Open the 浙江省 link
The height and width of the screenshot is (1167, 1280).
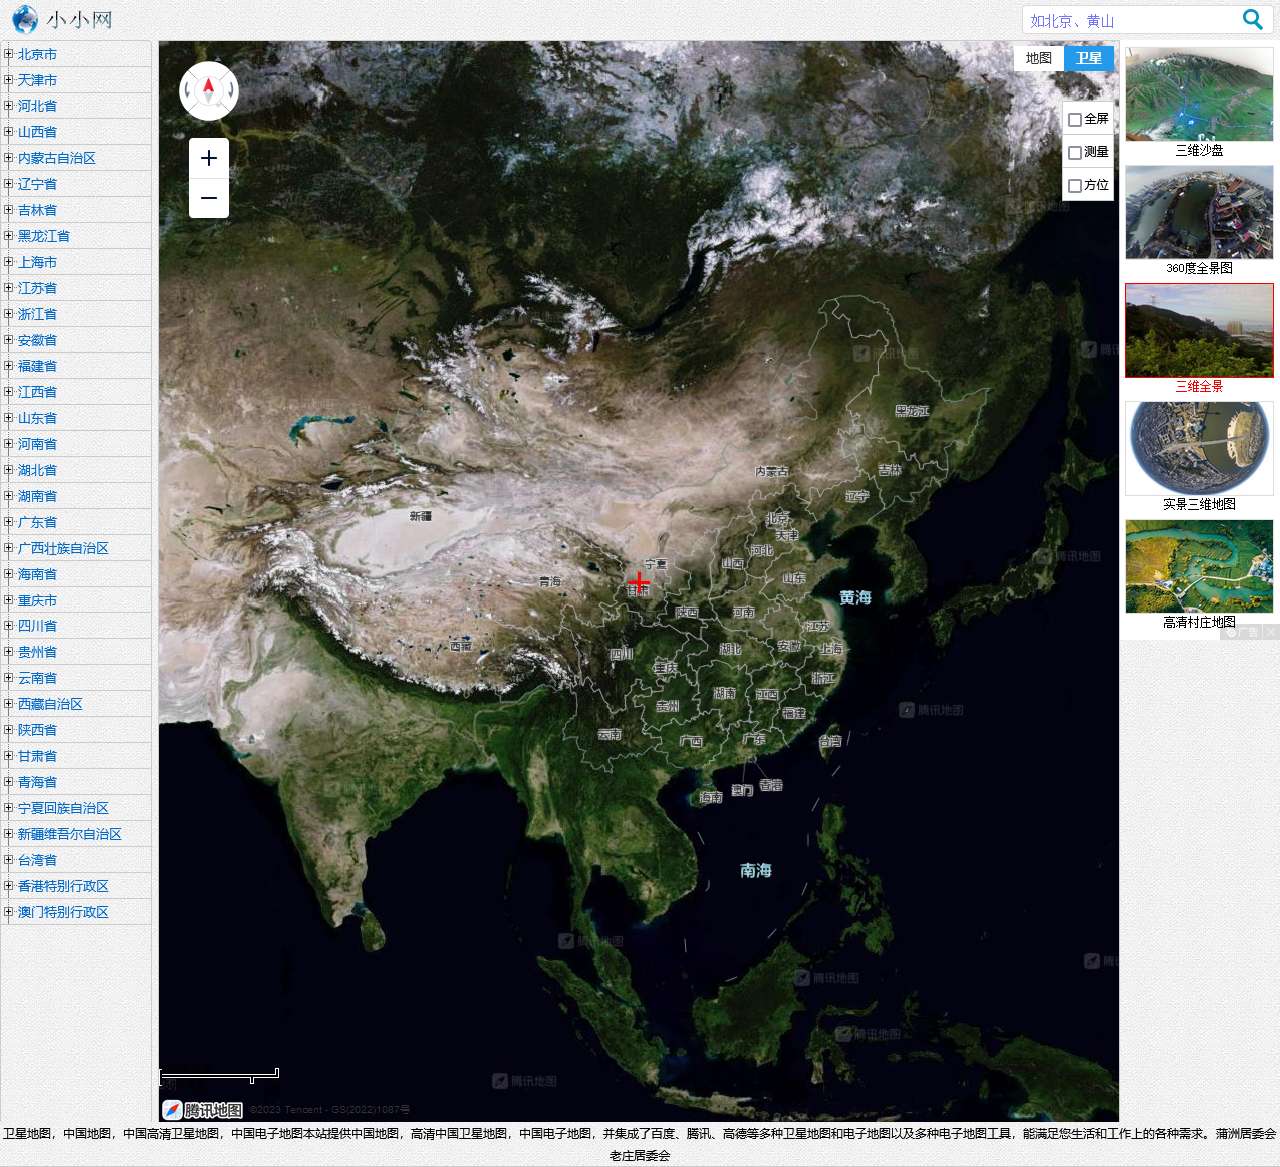(37, 314)
